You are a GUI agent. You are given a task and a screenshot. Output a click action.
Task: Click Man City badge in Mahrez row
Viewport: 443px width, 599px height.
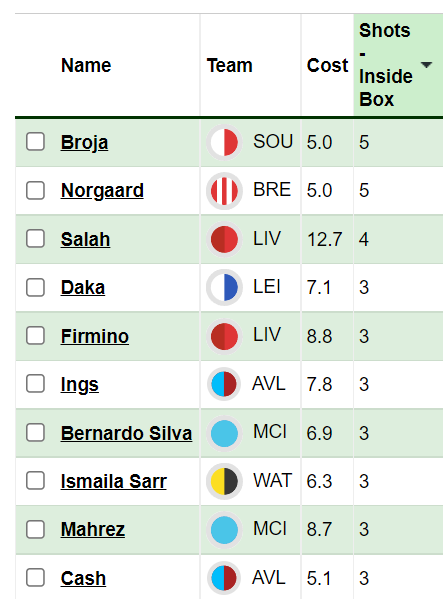click(224, 529)
